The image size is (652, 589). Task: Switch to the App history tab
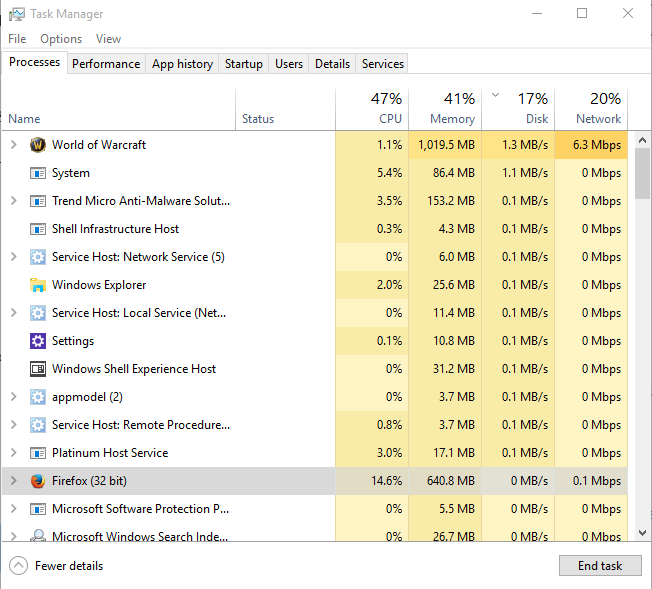pyautogui.click(x=182, y=64)
